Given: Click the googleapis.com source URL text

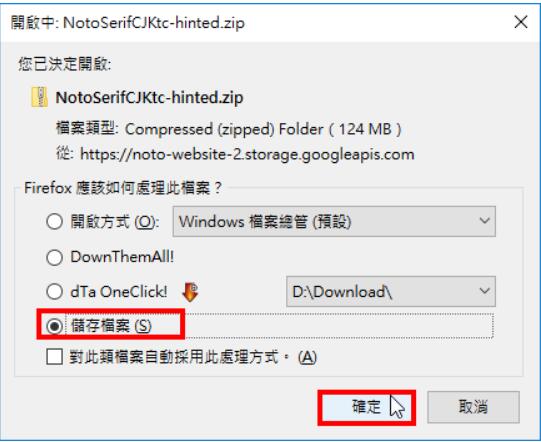Looking at the screenshot, I should coord(247,154).
